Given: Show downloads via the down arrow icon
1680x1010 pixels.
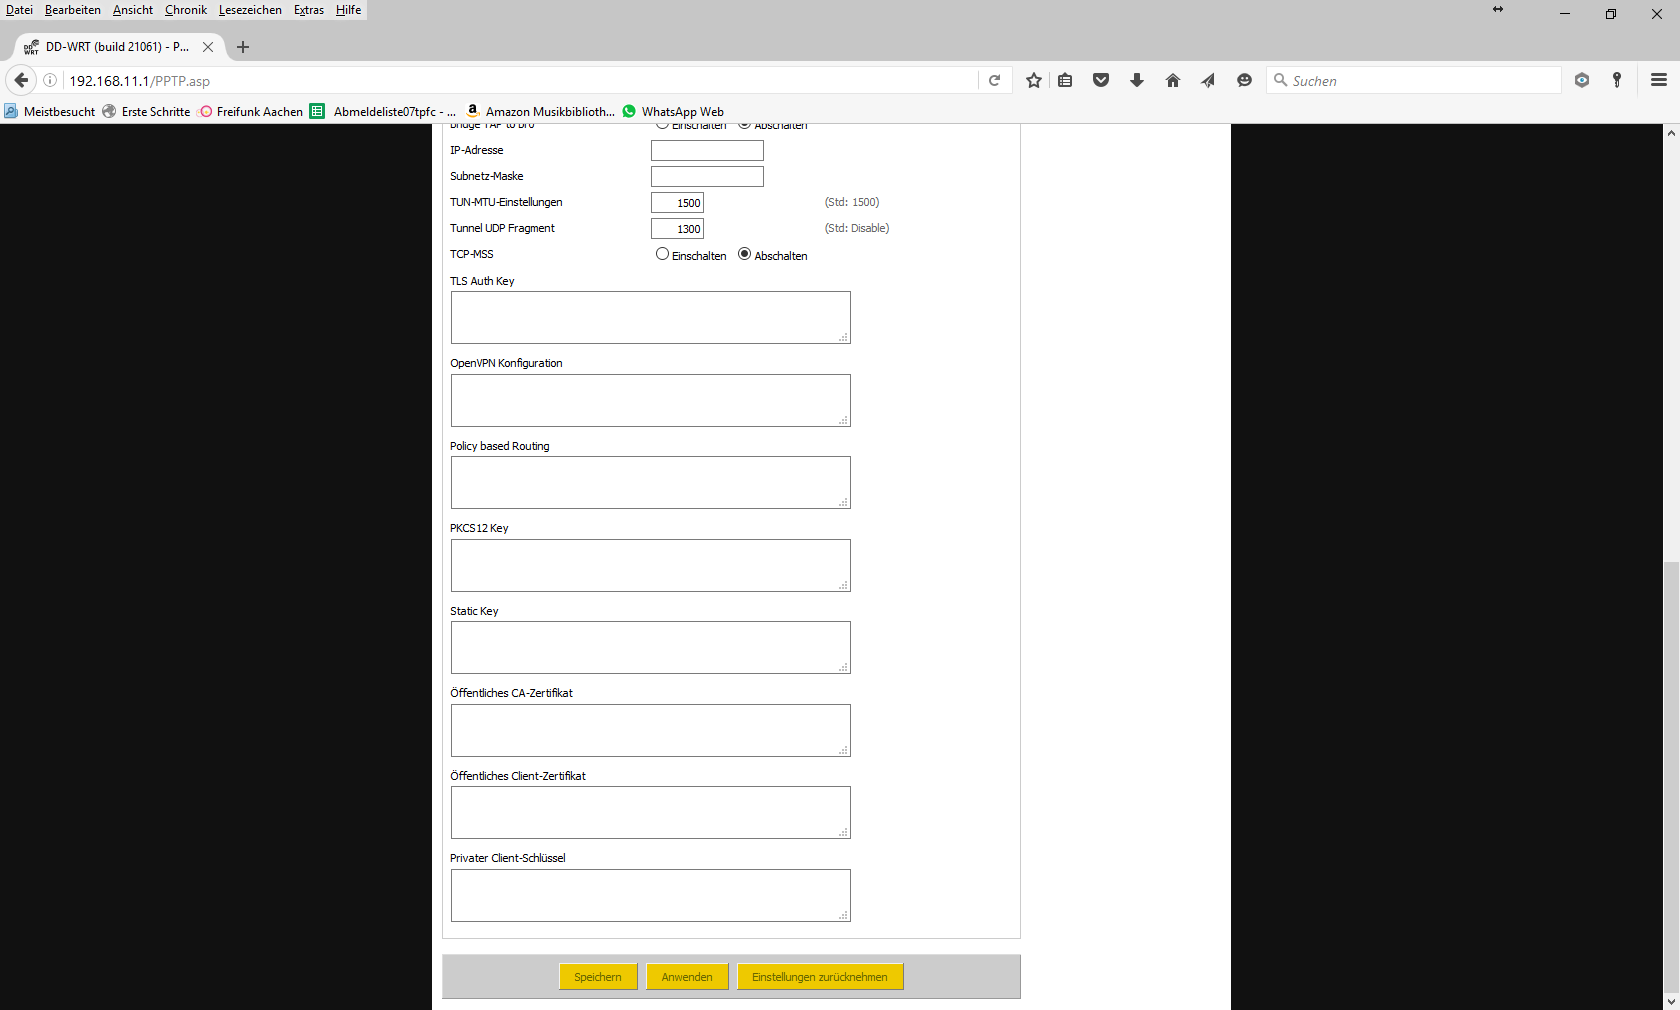Looking at the screenshot, I should pos(1137,81).
